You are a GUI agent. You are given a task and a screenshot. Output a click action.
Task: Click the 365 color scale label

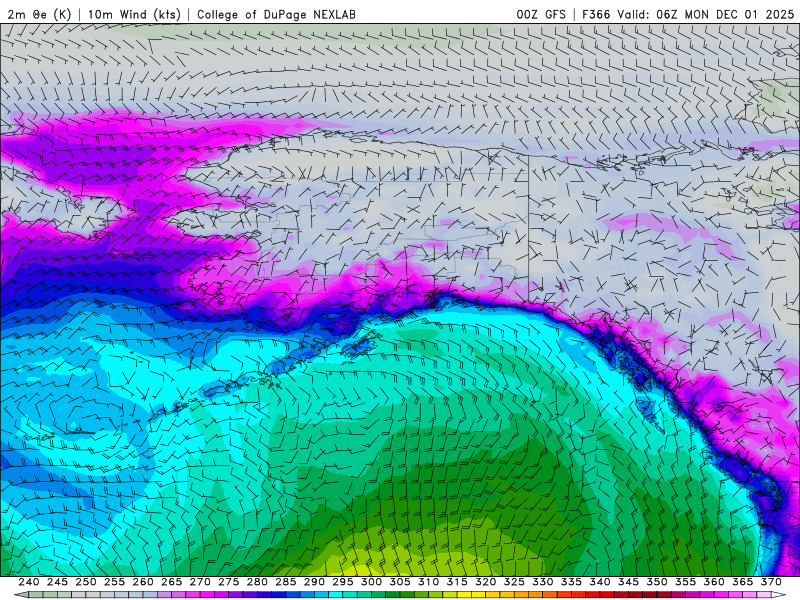pos(743,582)
